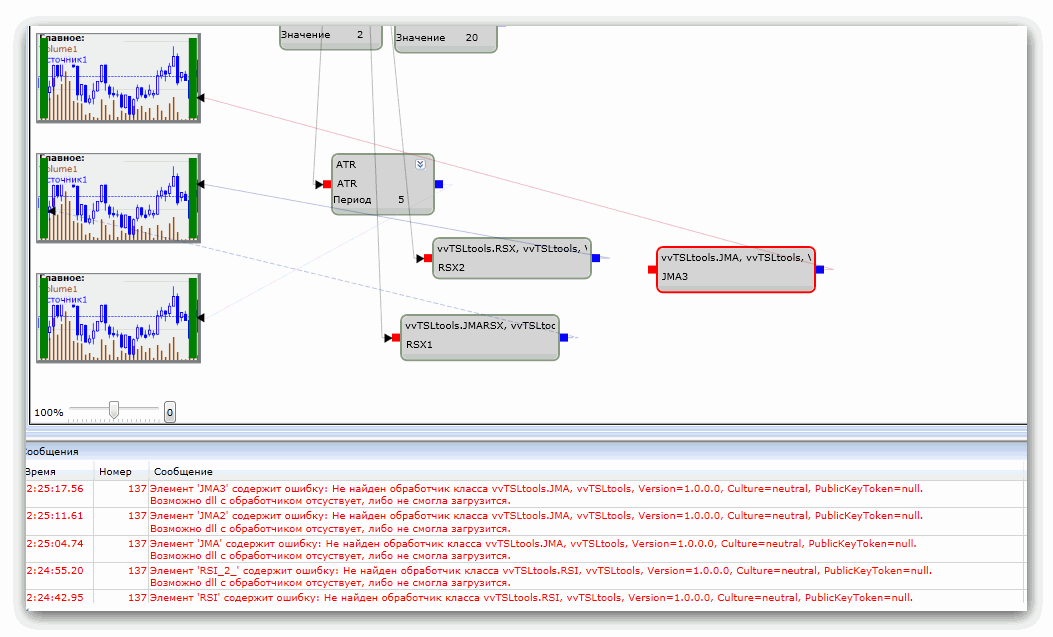Select the RSX1 JMARSX block

point(479,338)
